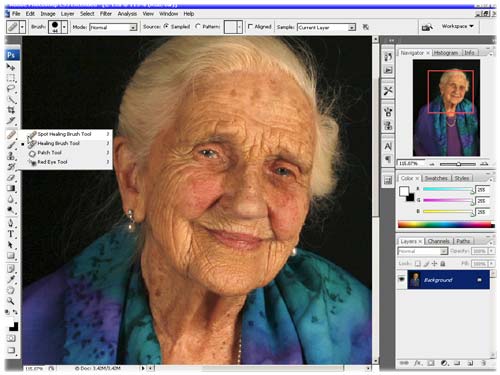Screen dimensions: 500x375
Task: Select the Rectangle shape tool
Action: point(11,256)
